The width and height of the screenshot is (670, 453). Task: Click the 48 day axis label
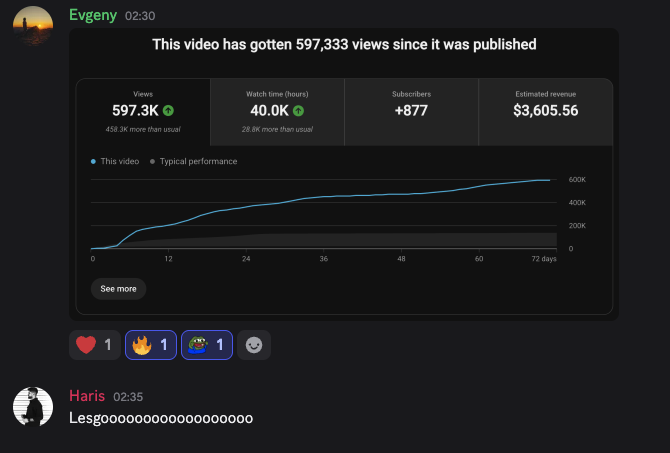coord(401,259)
